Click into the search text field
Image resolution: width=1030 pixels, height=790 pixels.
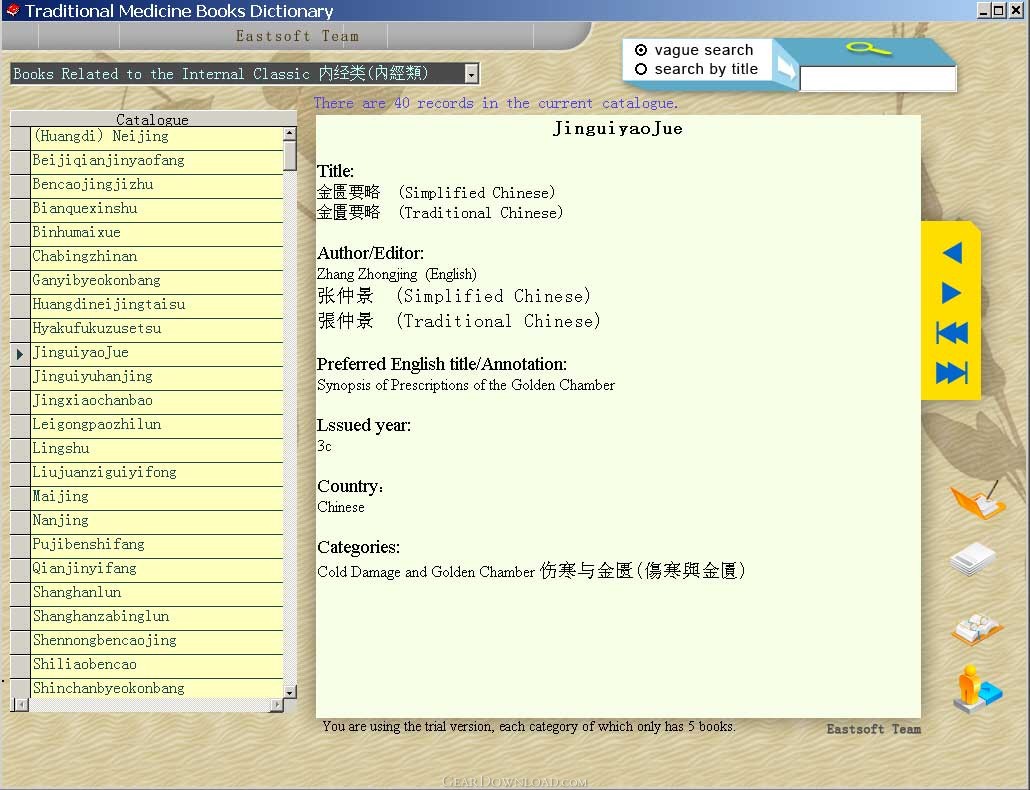[x=877, y=79]
